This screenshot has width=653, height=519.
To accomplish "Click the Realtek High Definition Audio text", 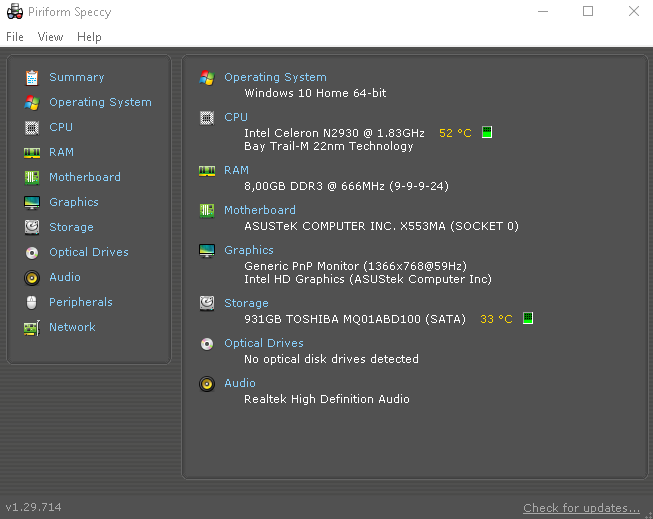I will pyautogui.click(x=327, y=399).
